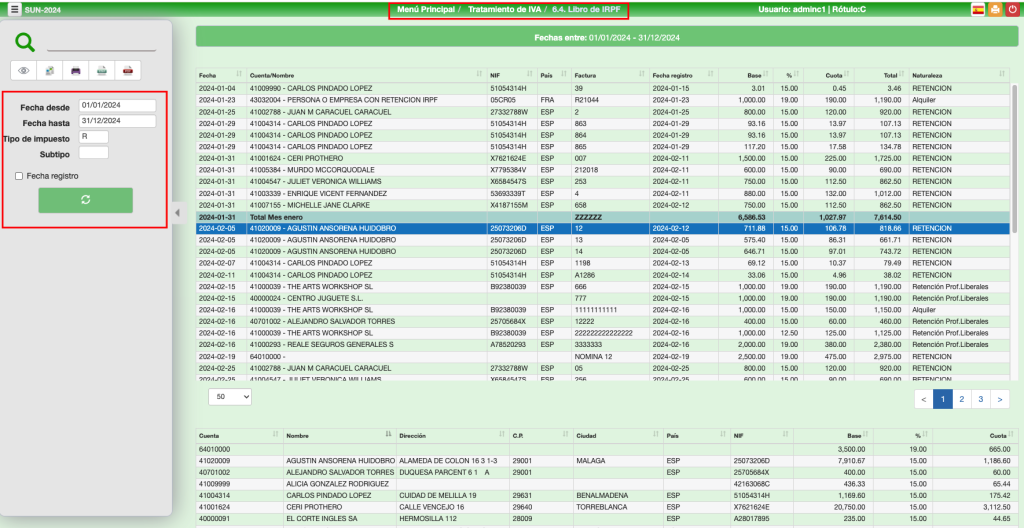The width and height of the screenshot is (1024, 528).
Task: Click the red PDF export icon
Action: [128, 71]
